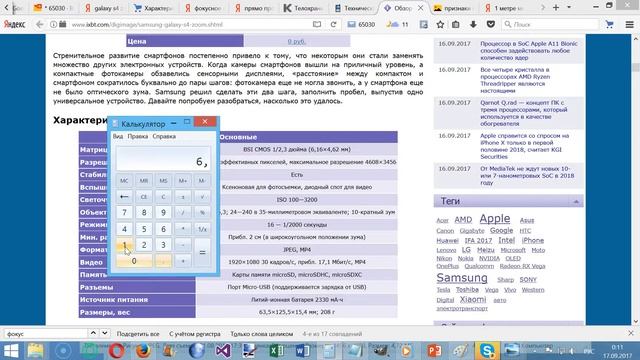Click the browser back arrow button

(40, 24)
